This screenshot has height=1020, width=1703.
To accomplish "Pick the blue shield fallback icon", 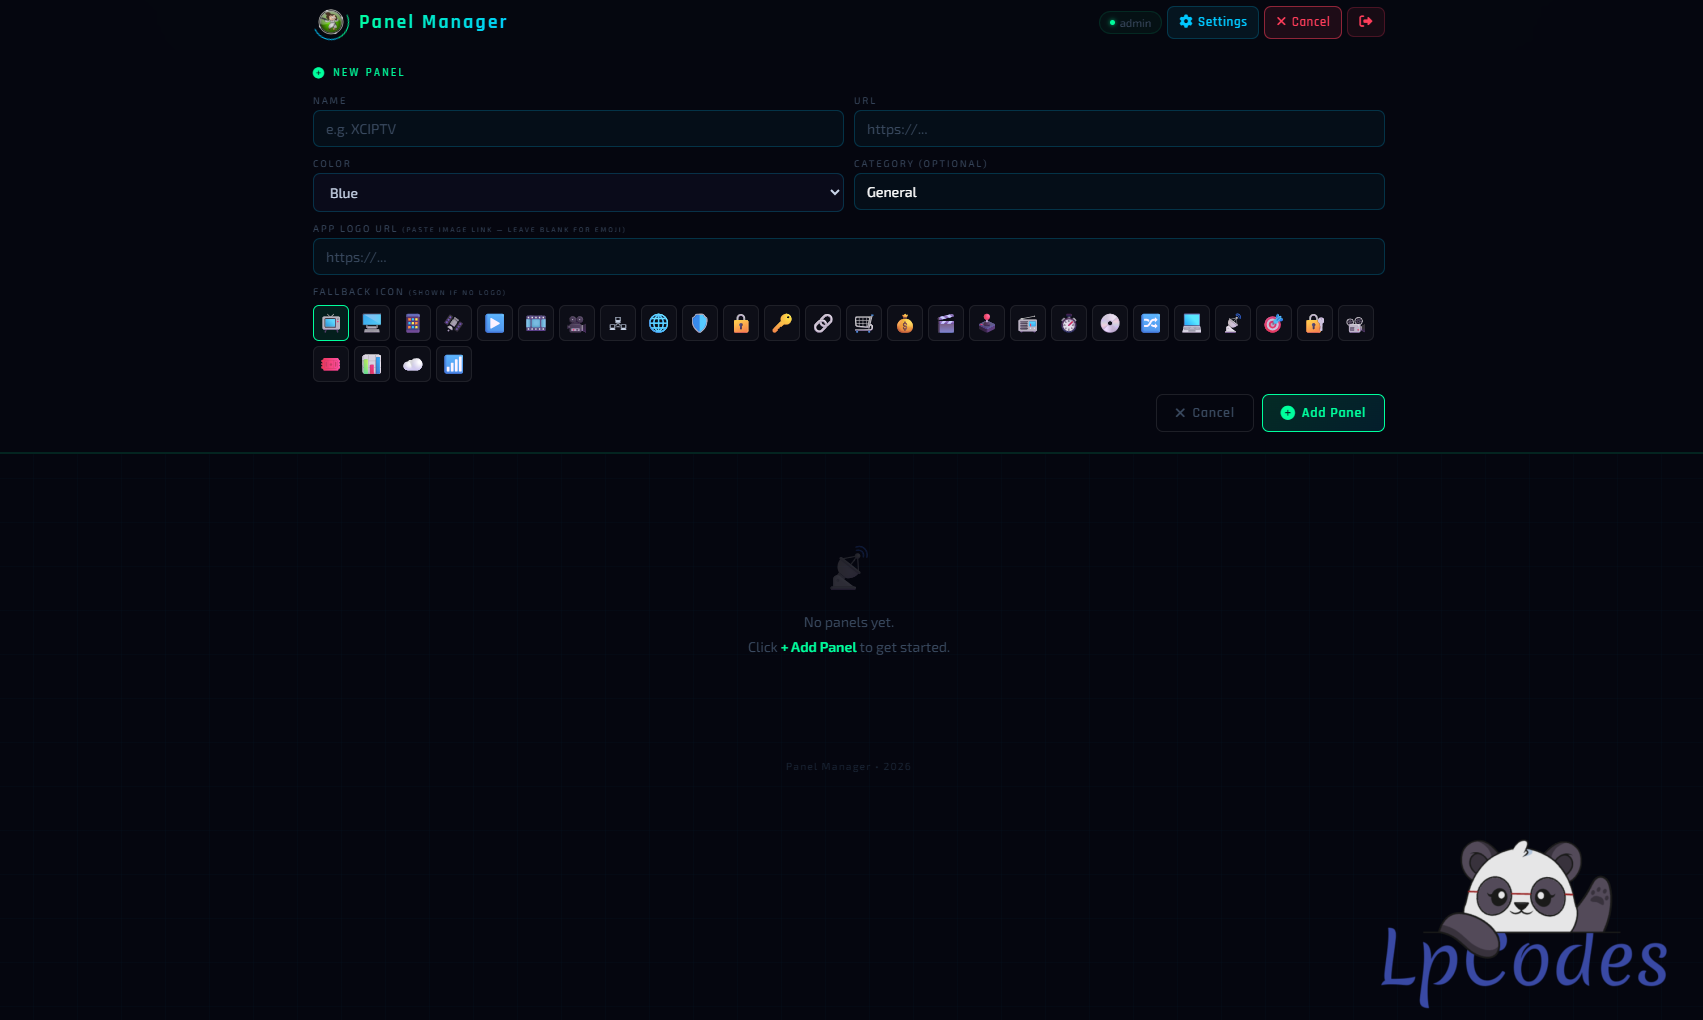I will [700, 323].
